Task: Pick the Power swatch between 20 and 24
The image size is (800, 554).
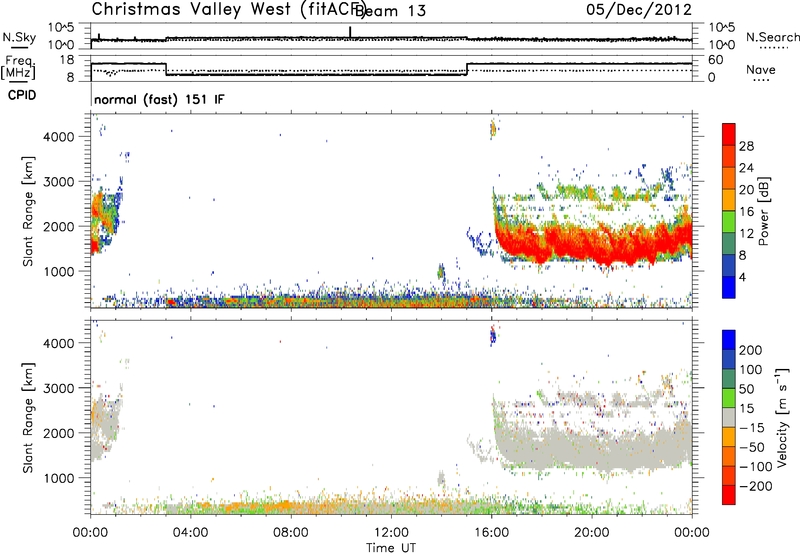Action: pos(729,178)
